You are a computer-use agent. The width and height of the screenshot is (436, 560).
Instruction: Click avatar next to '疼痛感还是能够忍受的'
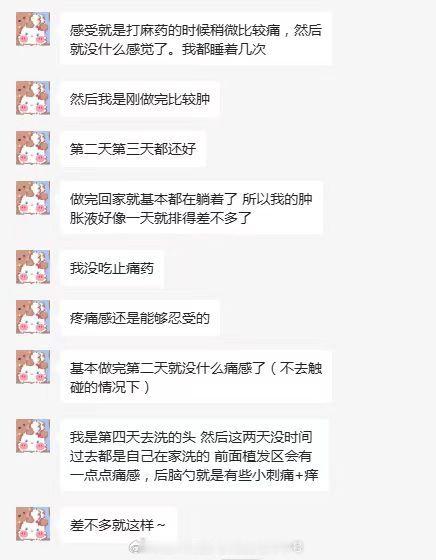(x=33, y=317)
